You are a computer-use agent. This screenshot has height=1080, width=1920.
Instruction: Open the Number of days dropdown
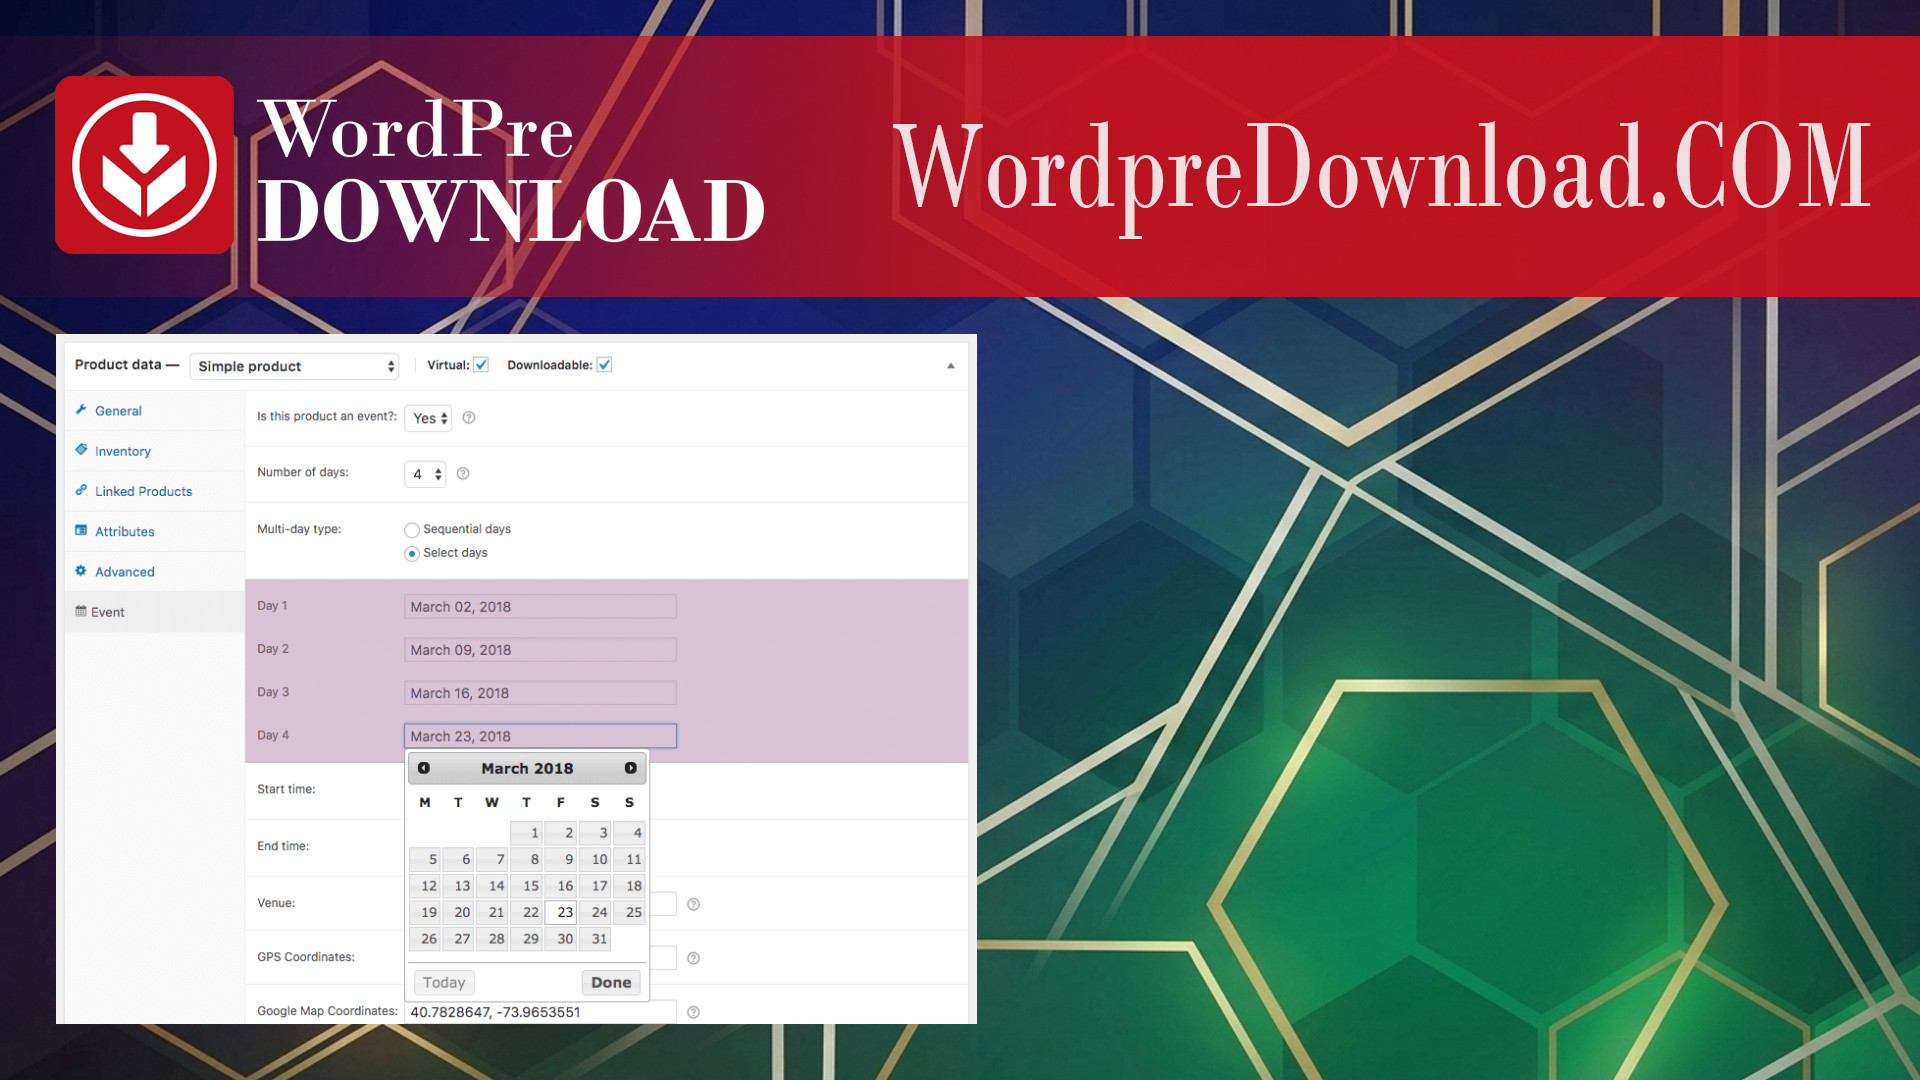(425, 474)
